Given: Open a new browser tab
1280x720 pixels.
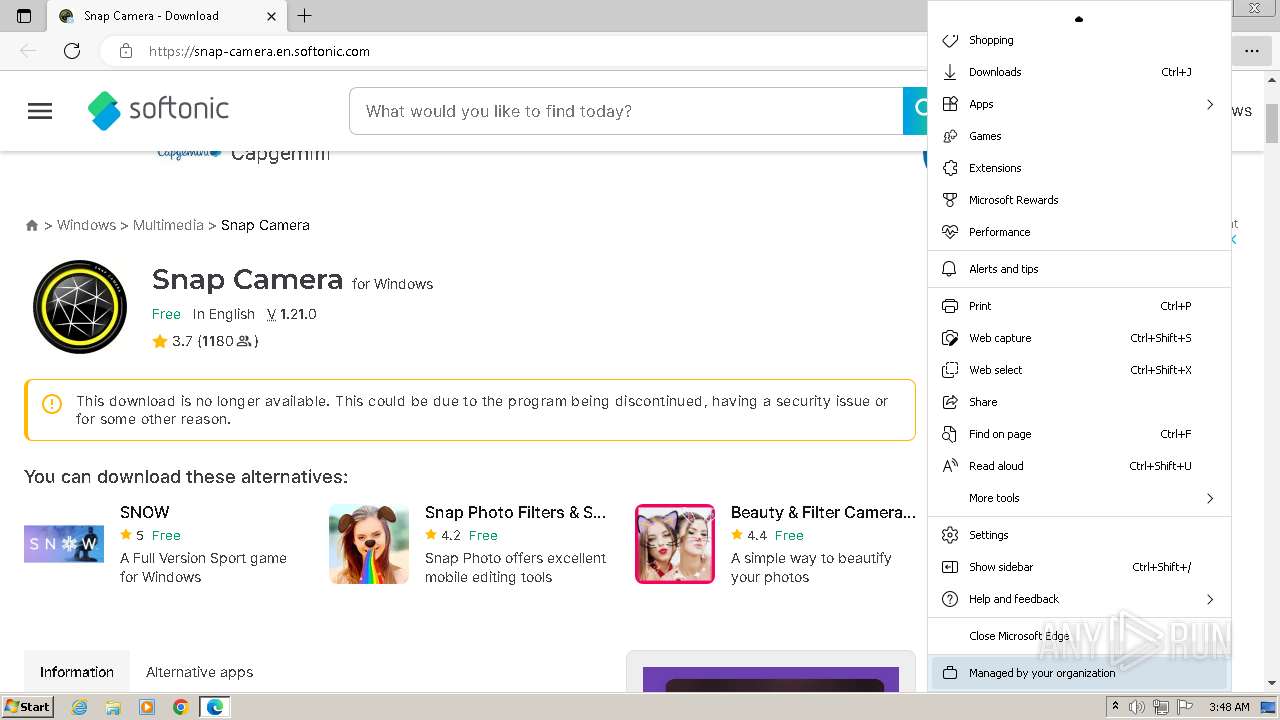Looking at the screenshot, I should tap(305, 16).
